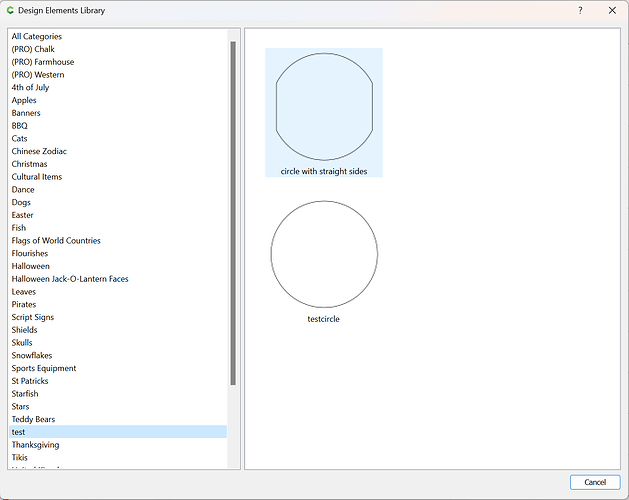Image resolution: width=629 pixels, height=500 pixels.
Task: Choose the St Patricks category
Action: click(118, 381)
